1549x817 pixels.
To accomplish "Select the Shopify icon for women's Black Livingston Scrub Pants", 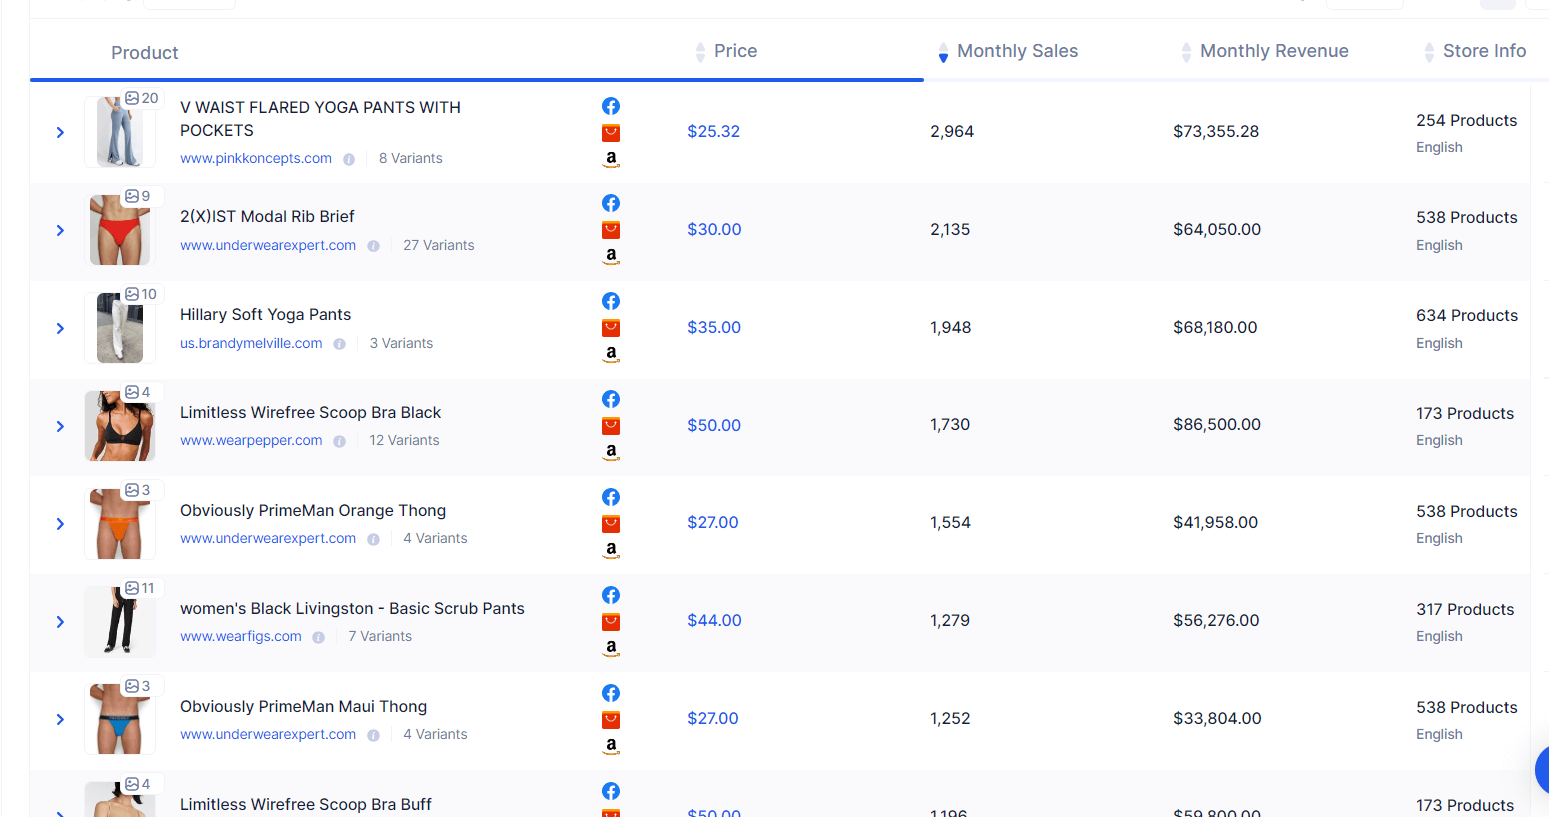I will point(610,621).
